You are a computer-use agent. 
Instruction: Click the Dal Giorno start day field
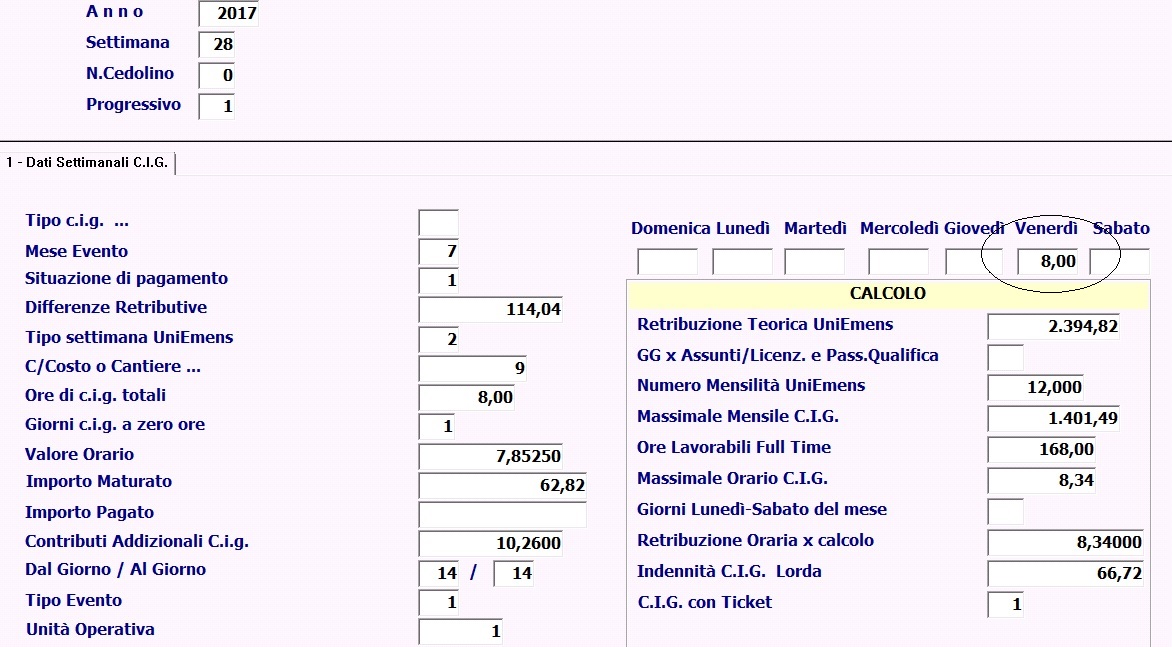pyautogui.click(x=440, y=574)
